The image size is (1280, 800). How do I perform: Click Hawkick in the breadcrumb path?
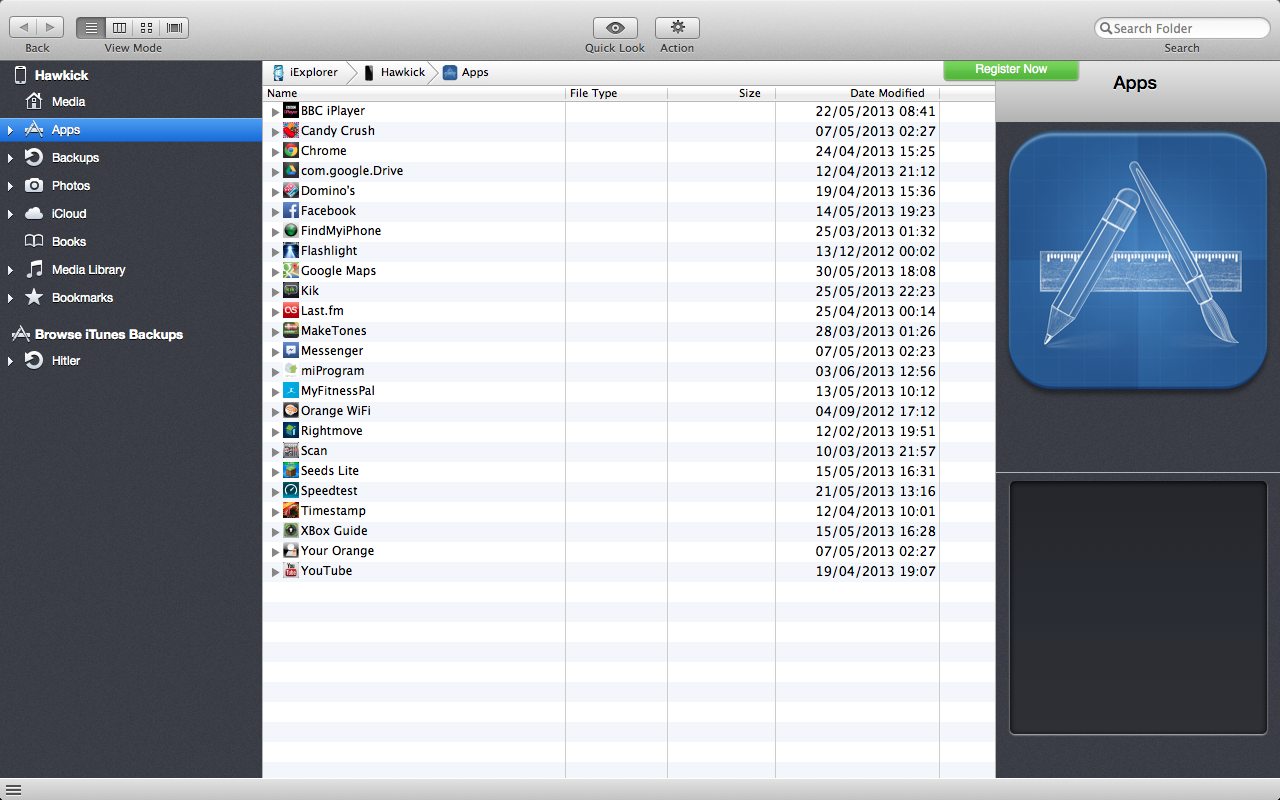(x=395, y=72)
